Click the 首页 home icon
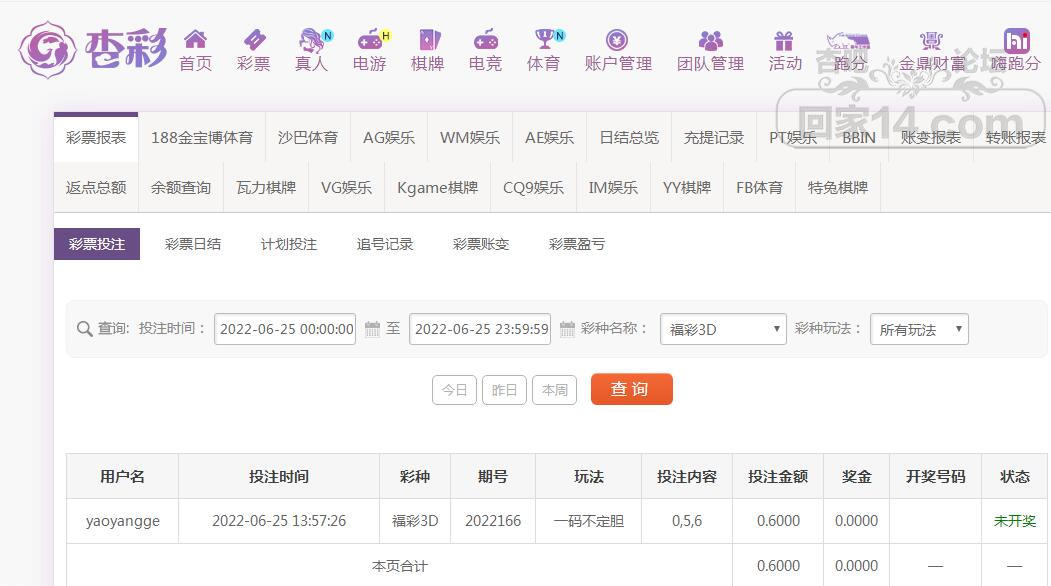 point(196,42)
